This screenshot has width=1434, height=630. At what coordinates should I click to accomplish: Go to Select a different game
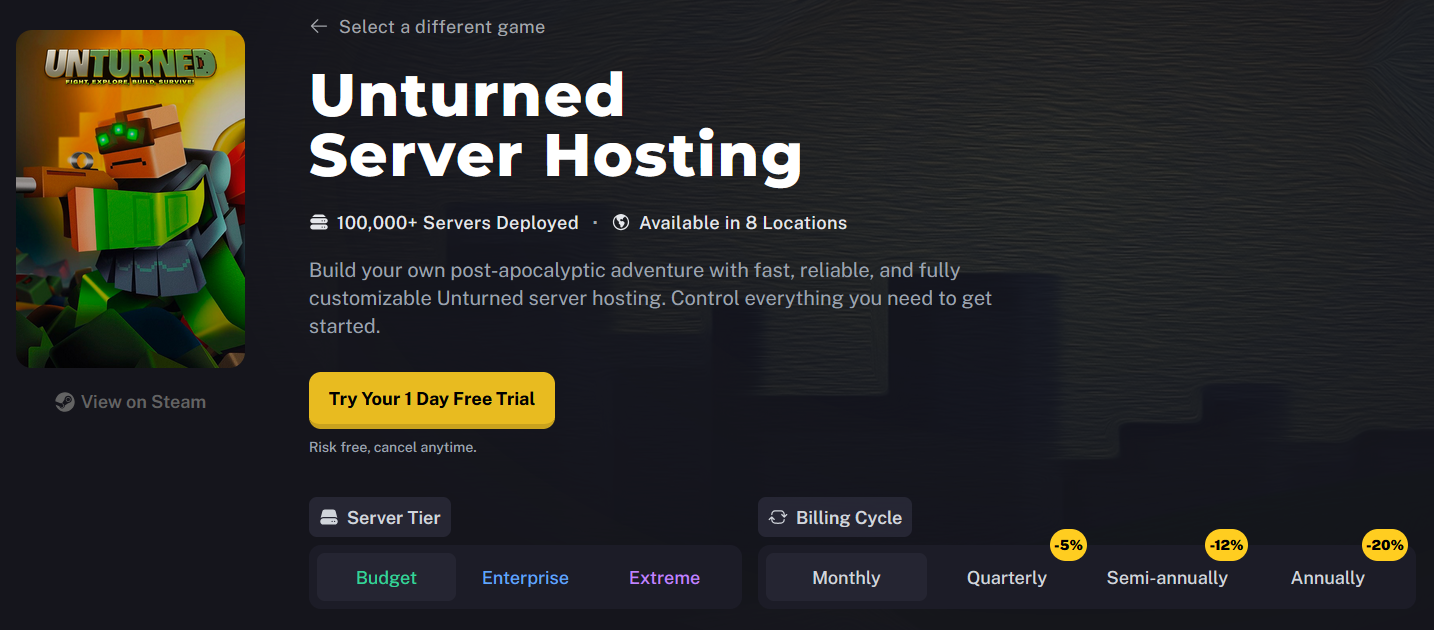tap(442, 27)
